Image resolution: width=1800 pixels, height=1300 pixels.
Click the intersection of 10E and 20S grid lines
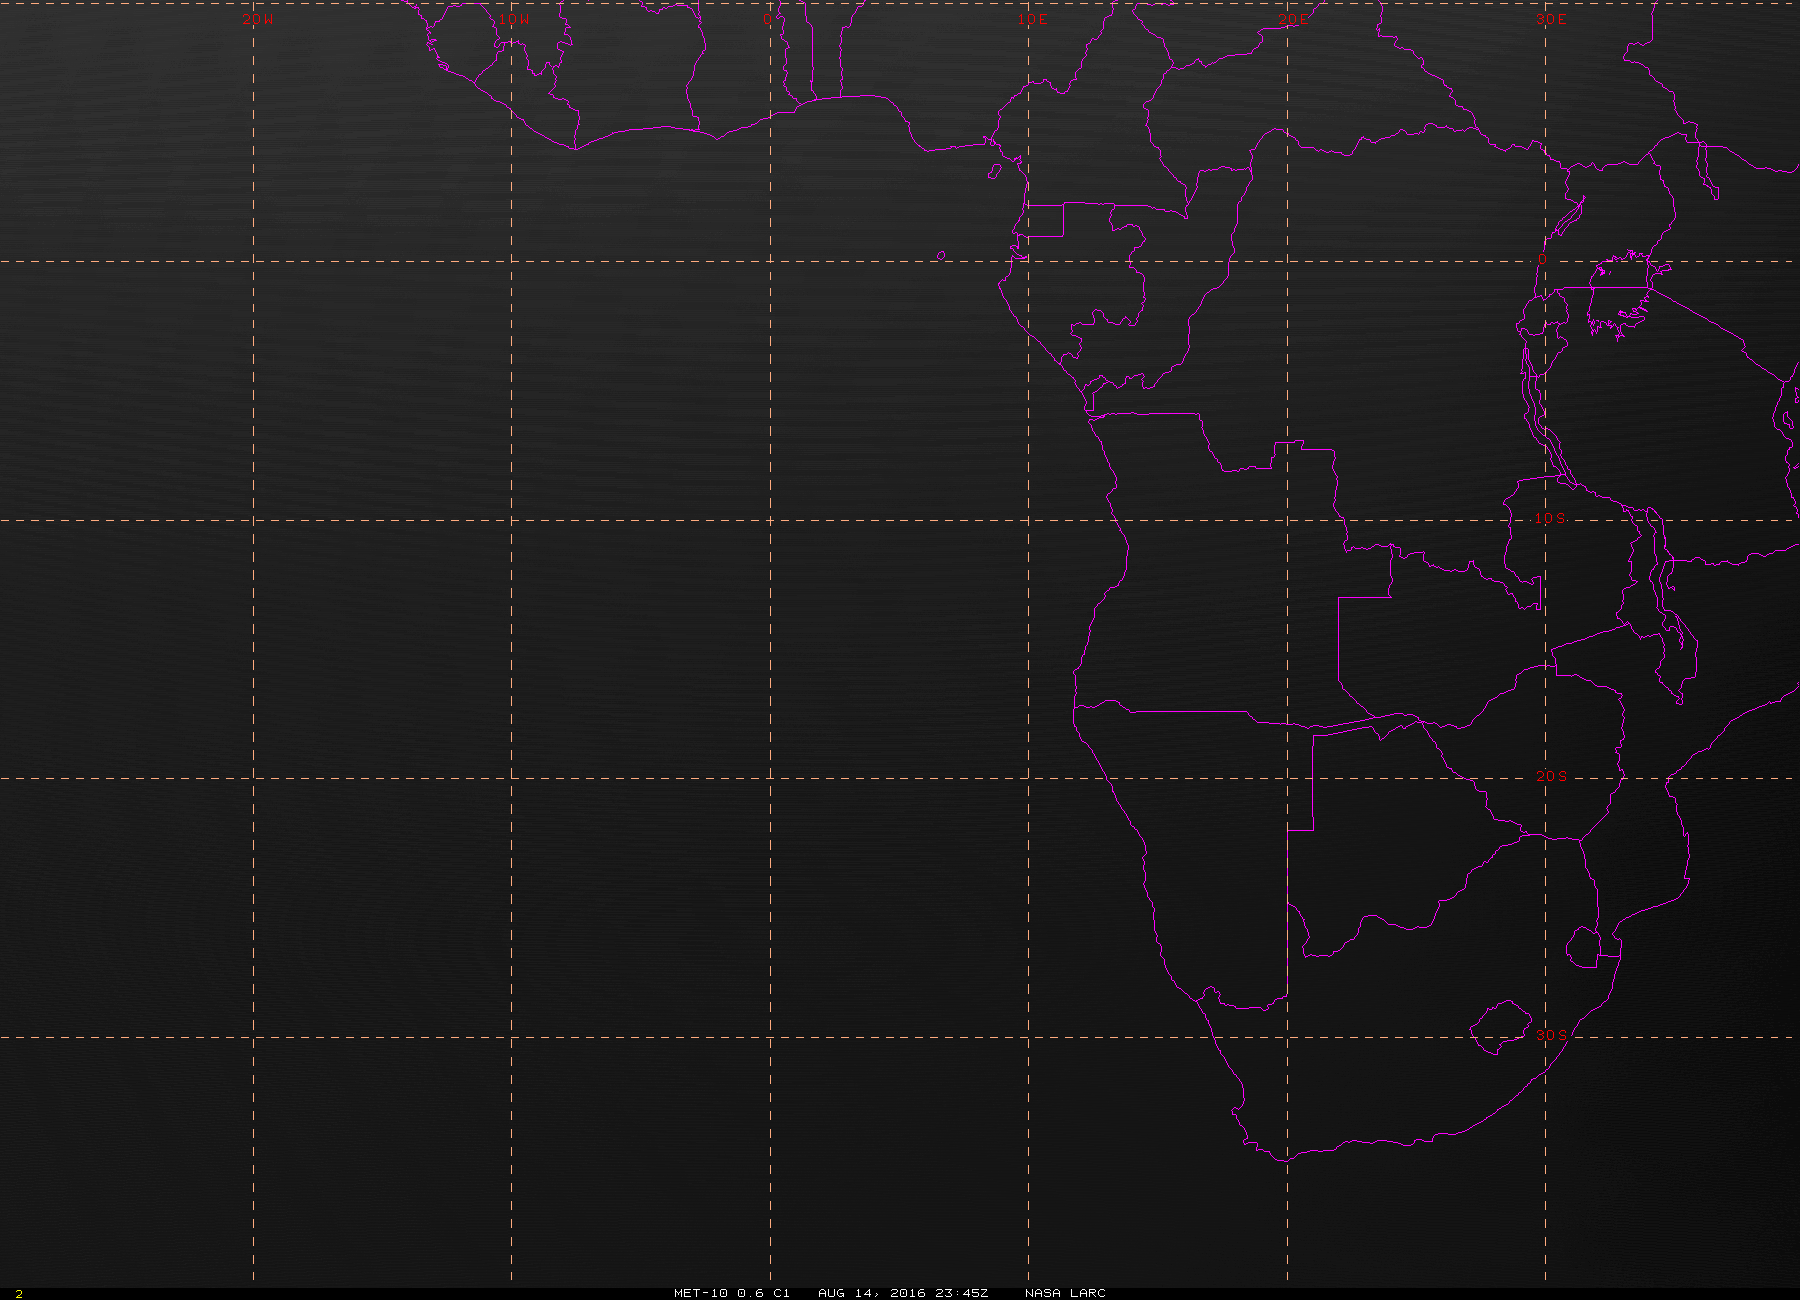1028,778
